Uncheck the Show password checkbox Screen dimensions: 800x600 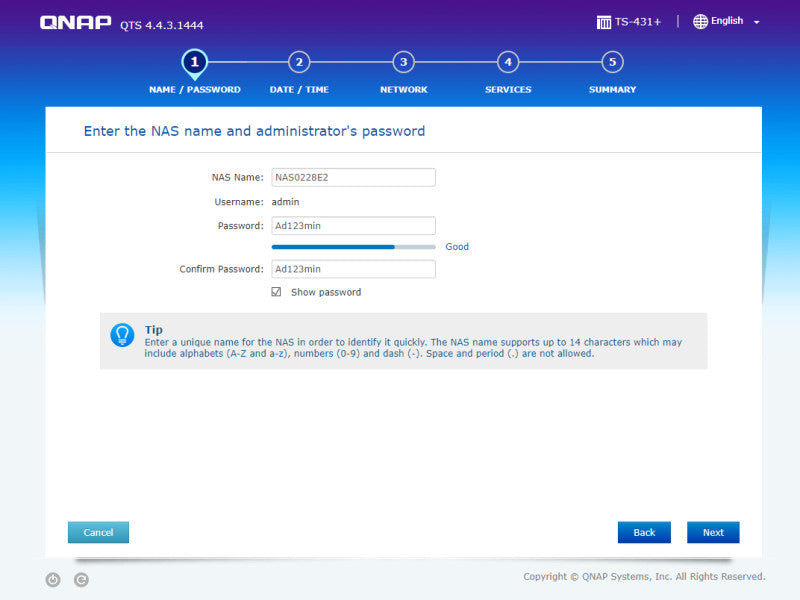pos(276,292)
